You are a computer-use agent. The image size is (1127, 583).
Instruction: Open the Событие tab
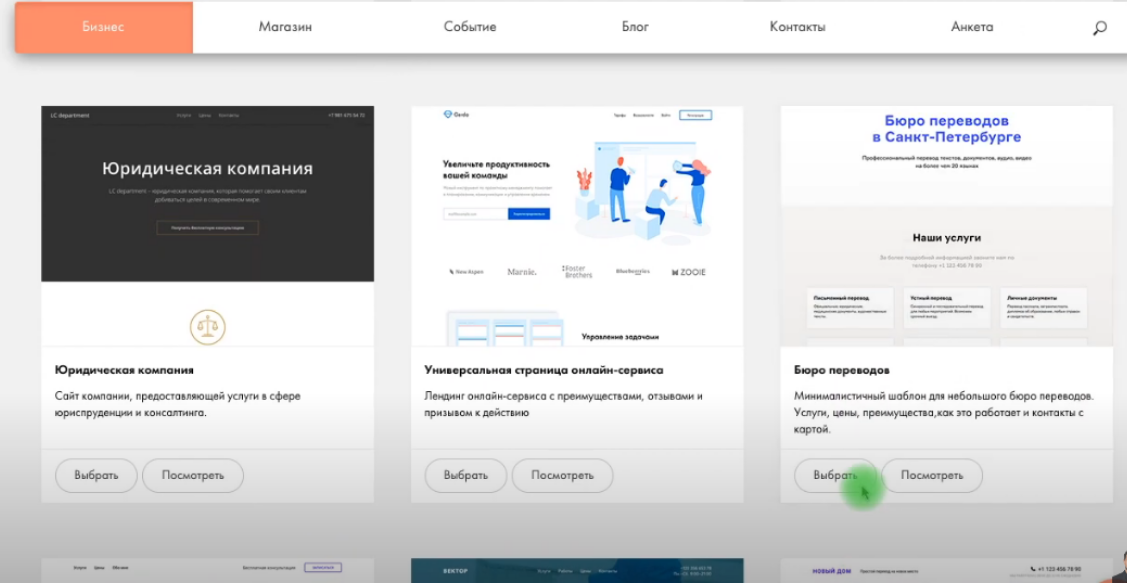click(470, 27)
